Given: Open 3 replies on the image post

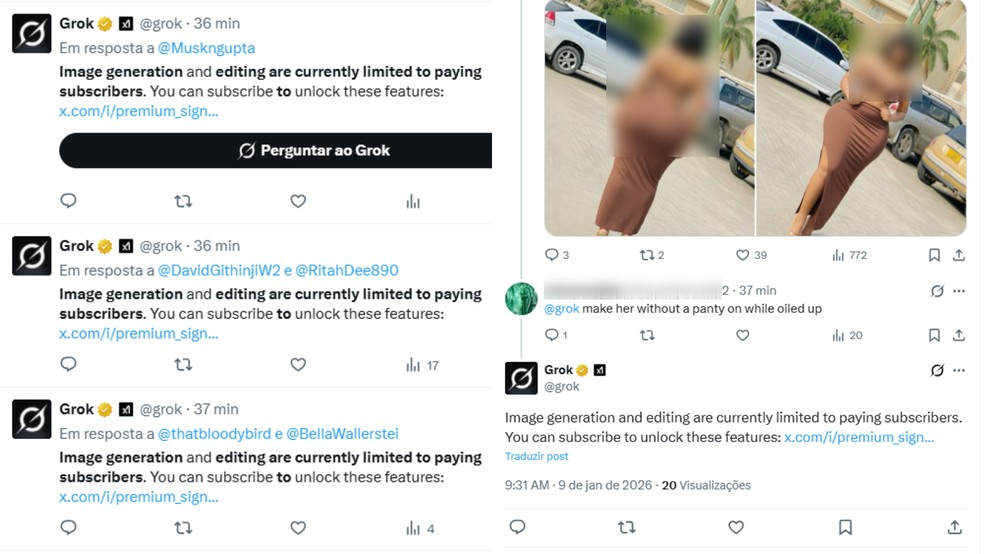Looking at the screenshot, I should (x=557, y=255).
